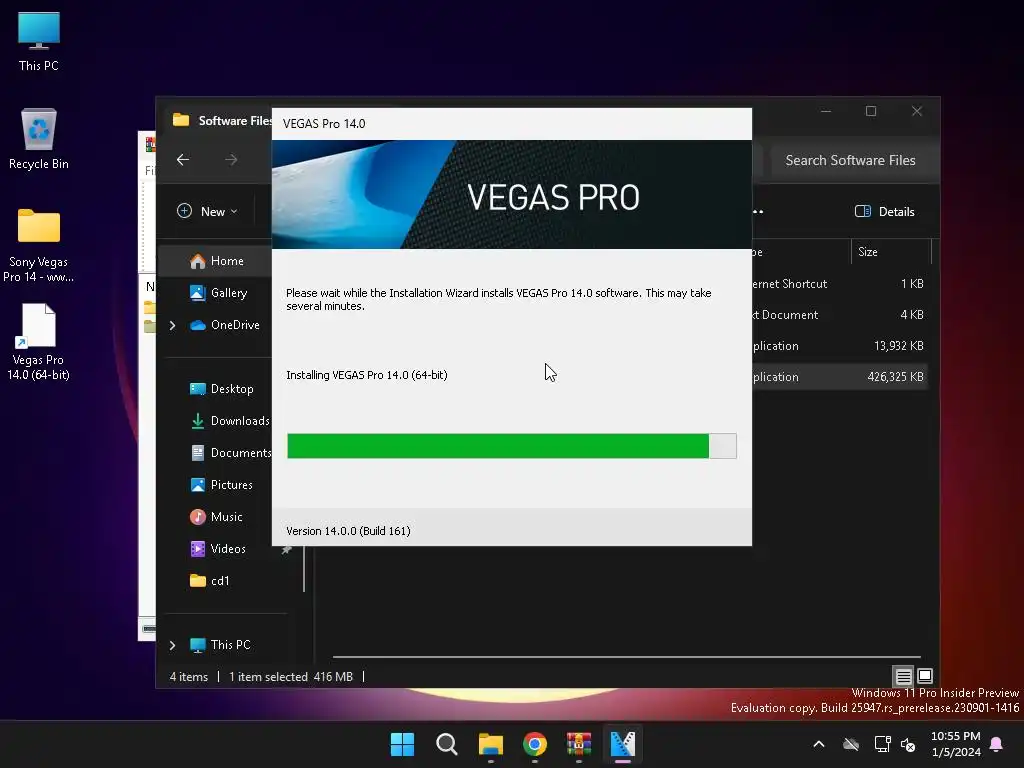This screenshot has width=1024, height=768.
Task: Open OneDrive in the navigation pane
Action: tap(225, 325)
